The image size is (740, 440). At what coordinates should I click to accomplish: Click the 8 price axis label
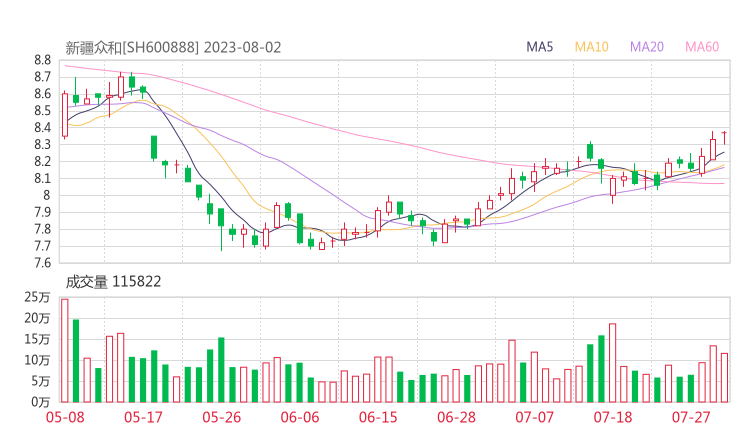tap(46, 195)
